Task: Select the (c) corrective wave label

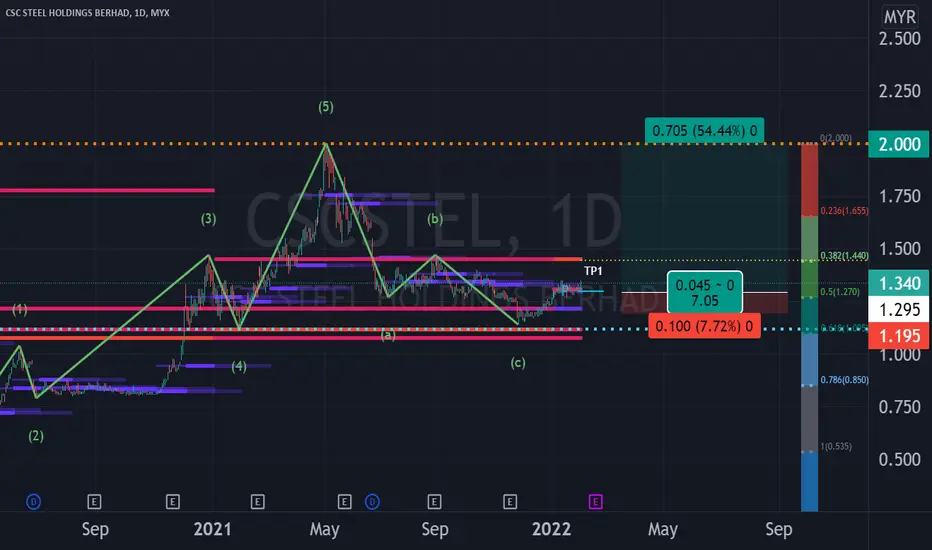Action: click(x=518, y=363)
